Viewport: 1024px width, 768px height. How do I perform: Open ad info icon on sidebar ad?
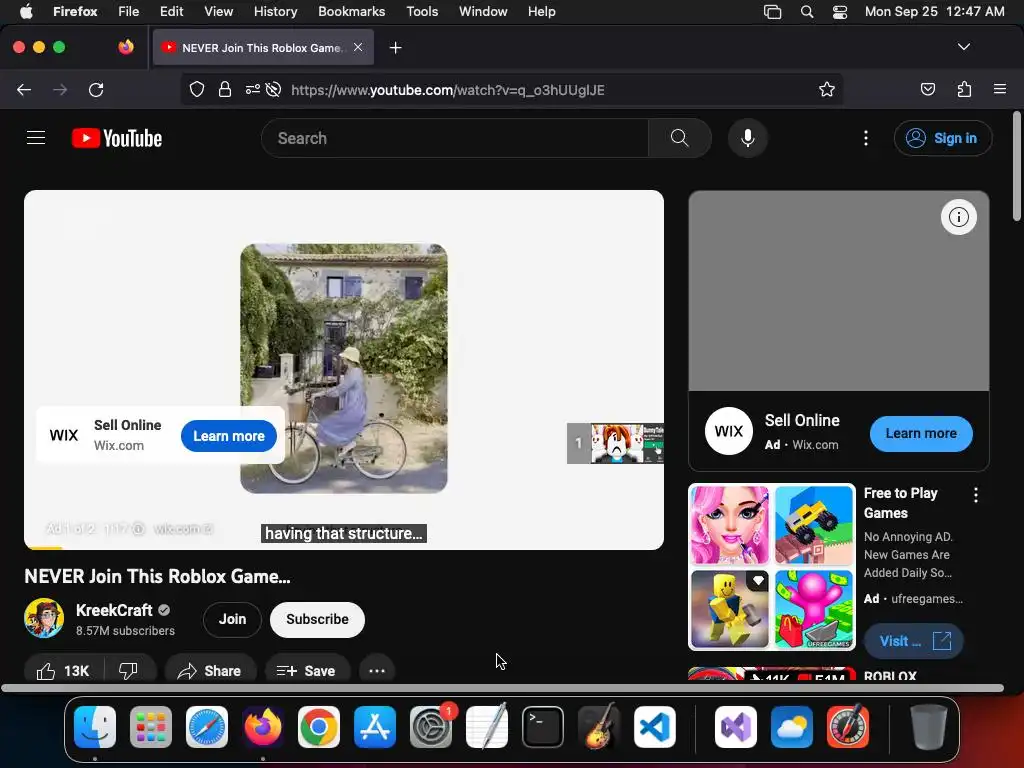[x=959, y=217]
